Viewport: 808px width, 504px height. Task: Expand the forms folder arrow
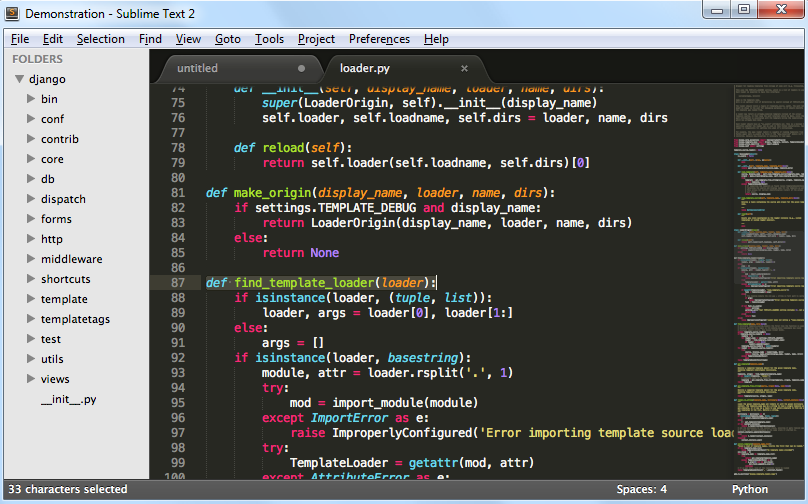pos(31,219)
